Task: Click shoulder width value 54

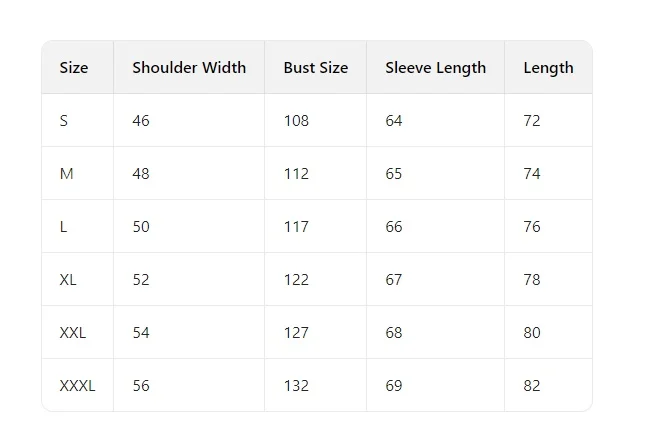Action: pyautogui.click(x=141, y=333)
